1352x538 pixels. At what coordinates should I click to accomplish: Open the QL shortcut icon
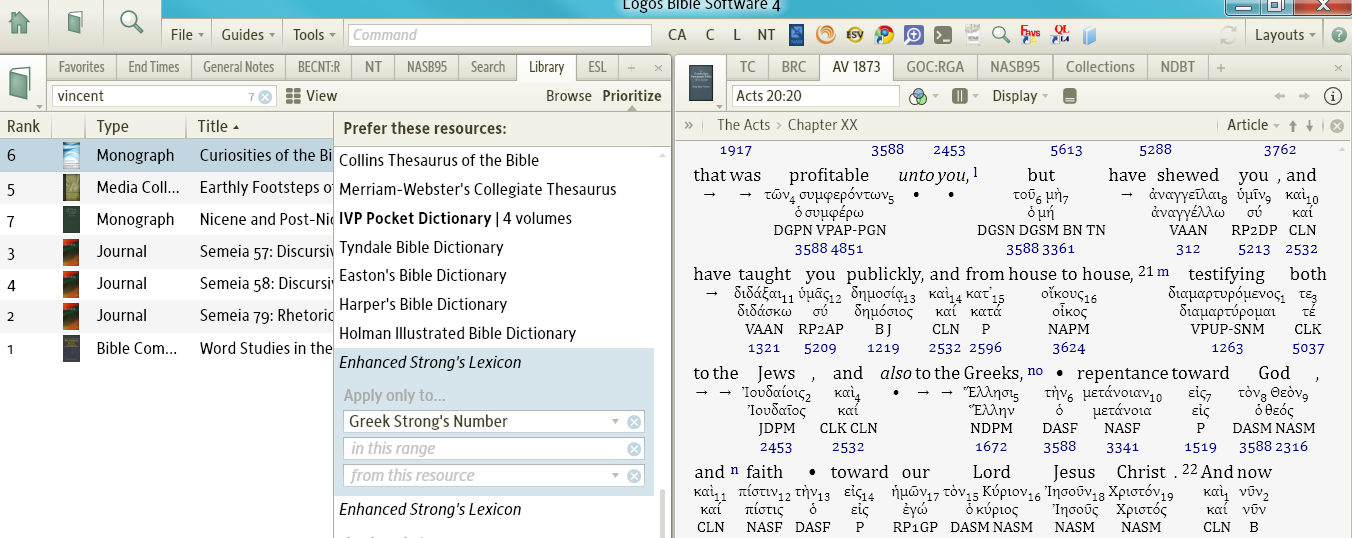[1060, 35]
